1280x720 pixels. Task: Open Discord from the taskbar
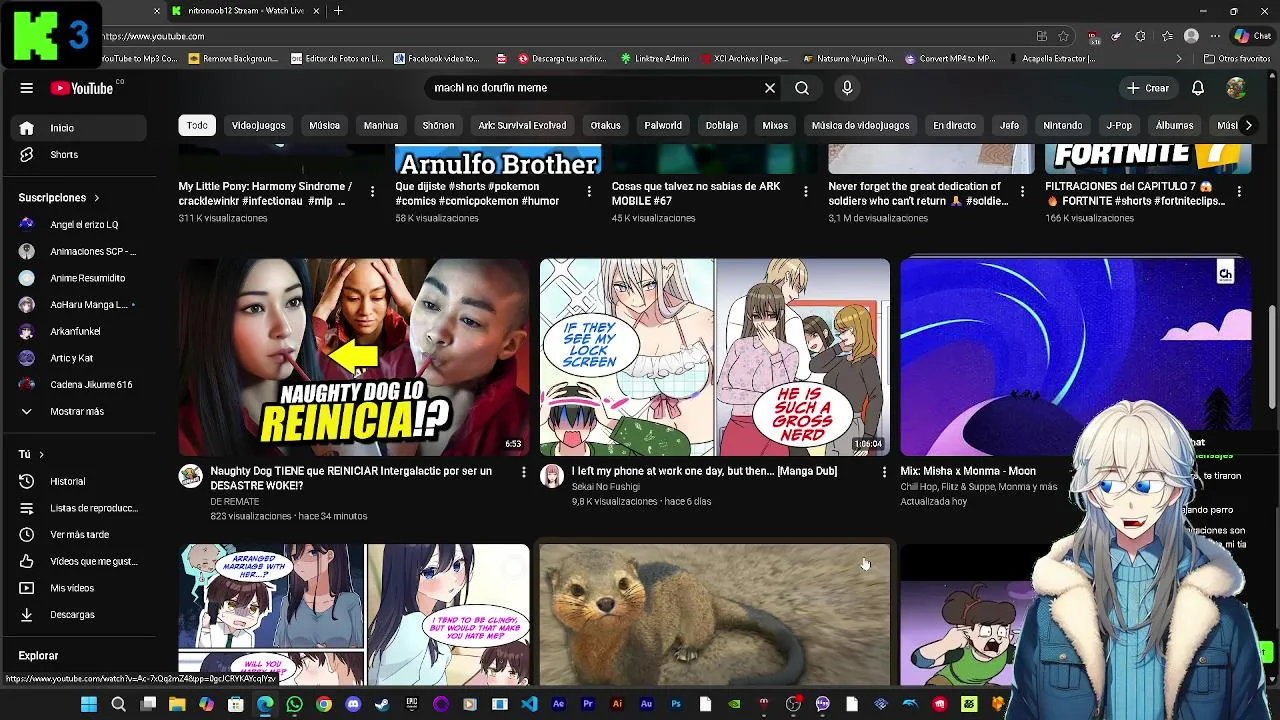pyautogui.click(x=353, y=705)
